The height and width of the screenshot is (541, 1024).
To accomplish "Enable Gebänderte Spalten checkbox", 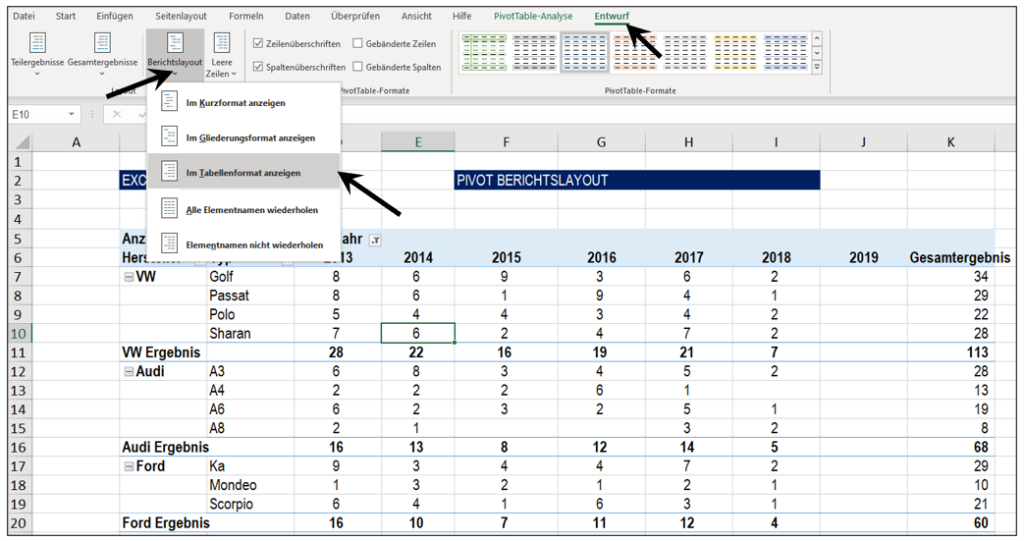I will tap(357, 67).
